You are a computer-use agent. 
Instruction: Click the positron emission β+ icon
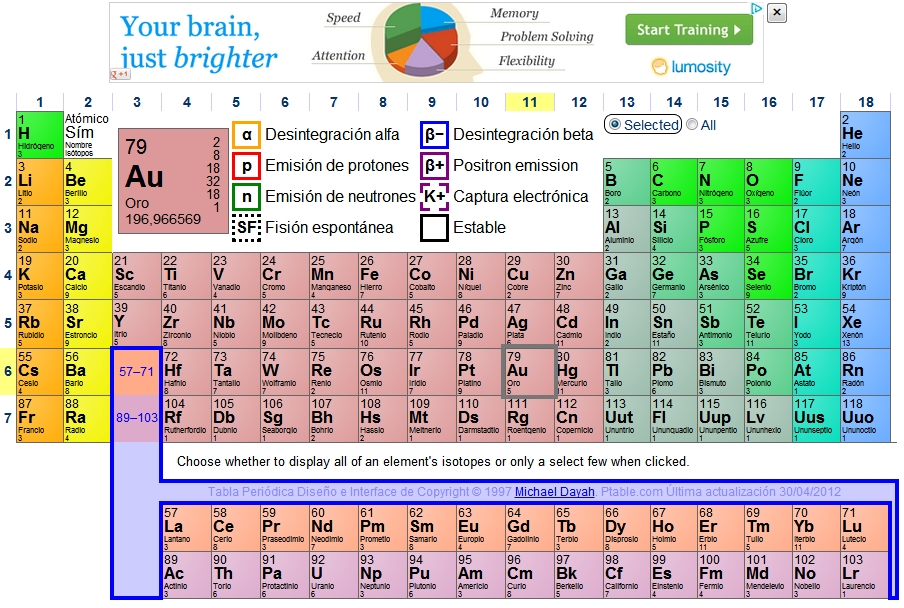pos(434,166)
